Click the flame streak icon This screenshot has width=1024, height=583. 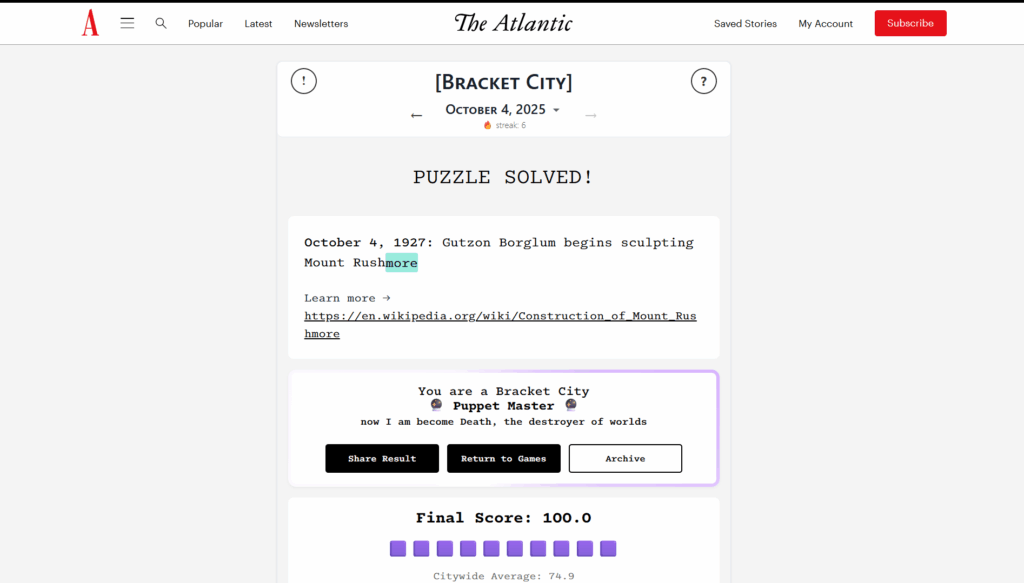[x=487, y=126]
